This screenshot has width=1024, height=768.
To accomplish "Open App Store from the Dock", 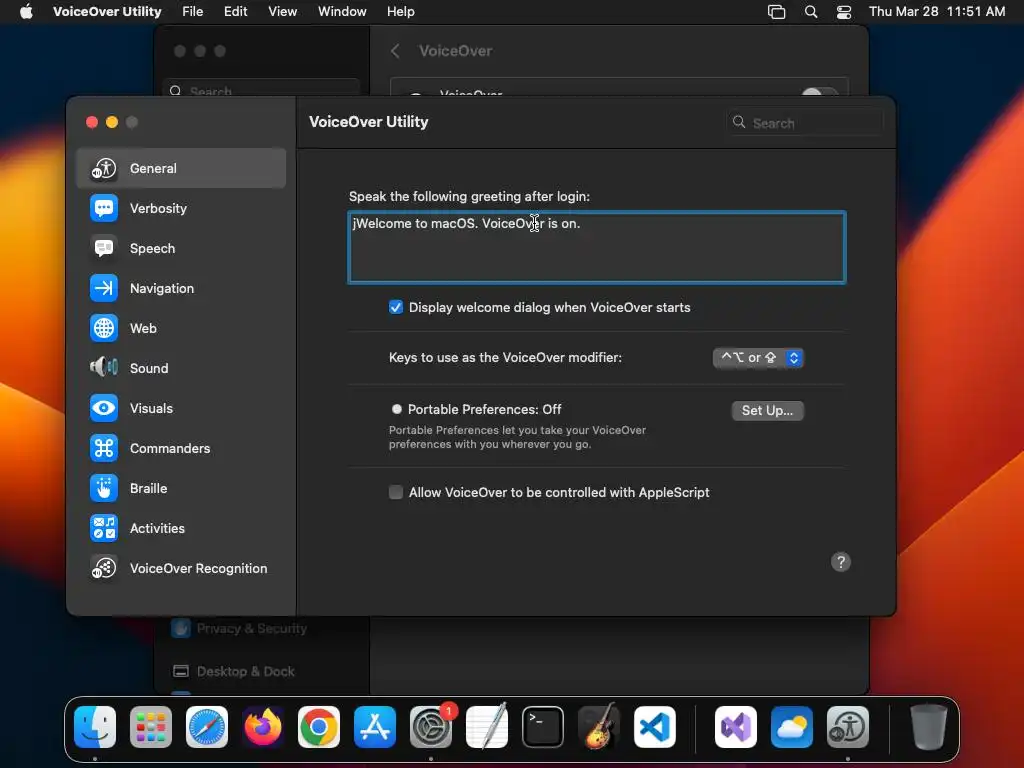I will point(375,727).
